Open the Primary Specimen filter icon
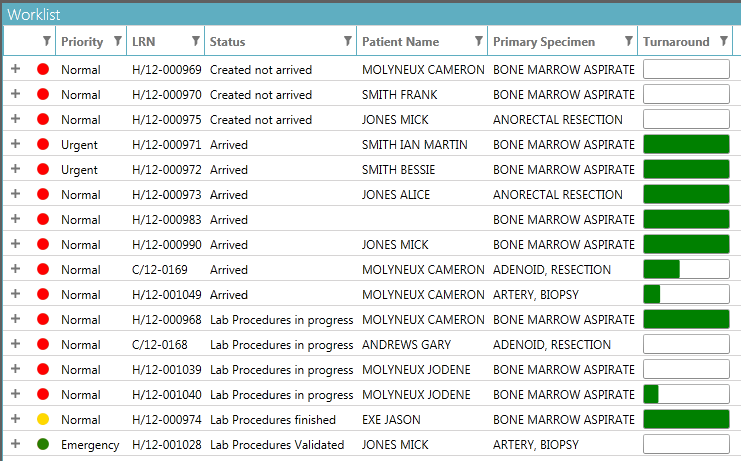Viewport: 741px width, 461px height. tap(628, 41)
